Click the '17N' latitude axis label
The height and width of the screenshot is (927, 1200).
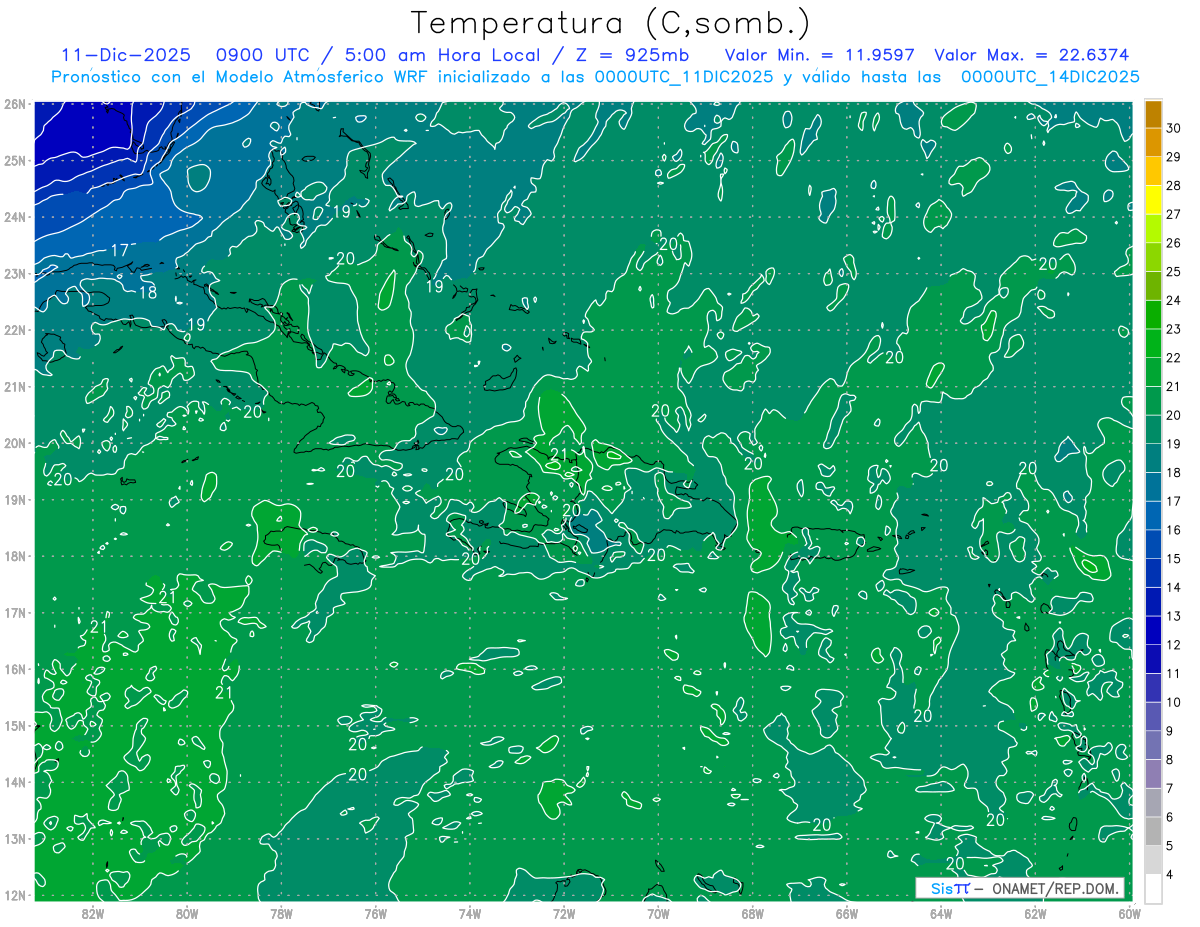pyautogui.click(x=14, y=612)
